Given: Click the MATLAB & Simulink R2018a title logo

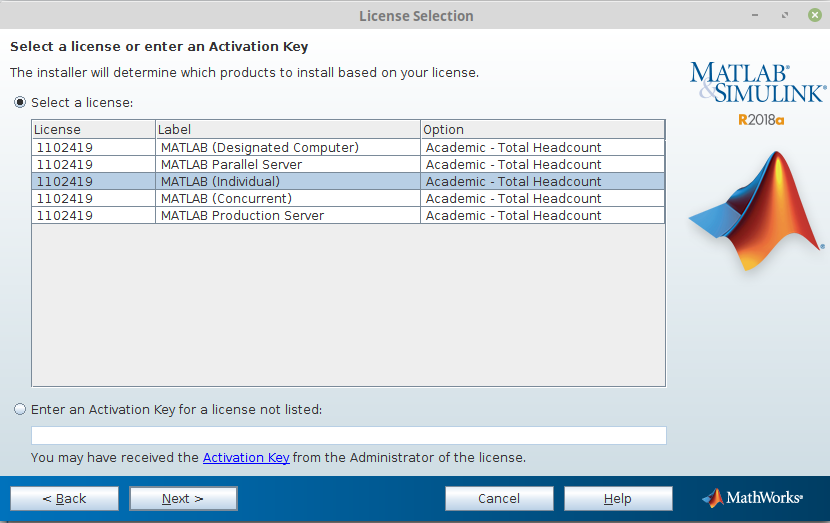Looking at the screenshot, I should point(757,92).
